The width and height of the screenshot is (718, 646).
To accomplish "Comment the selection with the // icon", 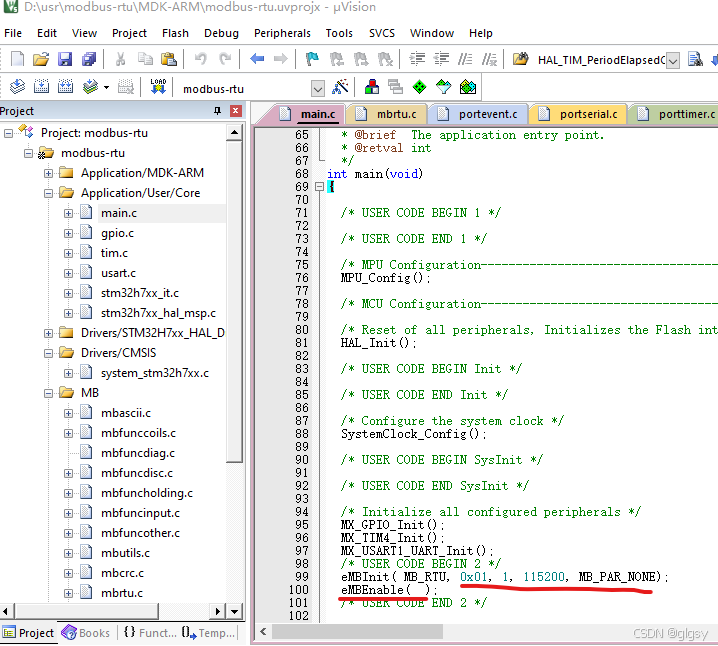I will [x=465, y=59].
